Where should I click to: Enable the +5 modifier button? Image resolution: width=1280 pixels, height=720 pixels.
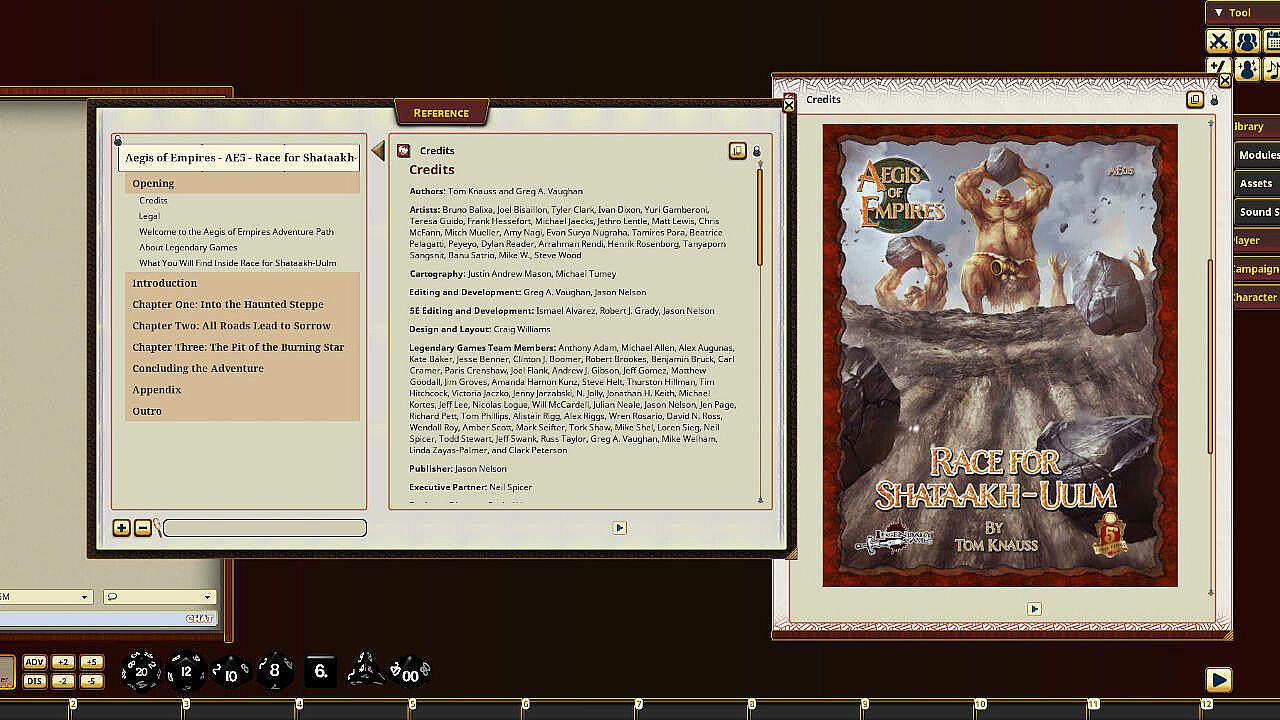(91, 662)
